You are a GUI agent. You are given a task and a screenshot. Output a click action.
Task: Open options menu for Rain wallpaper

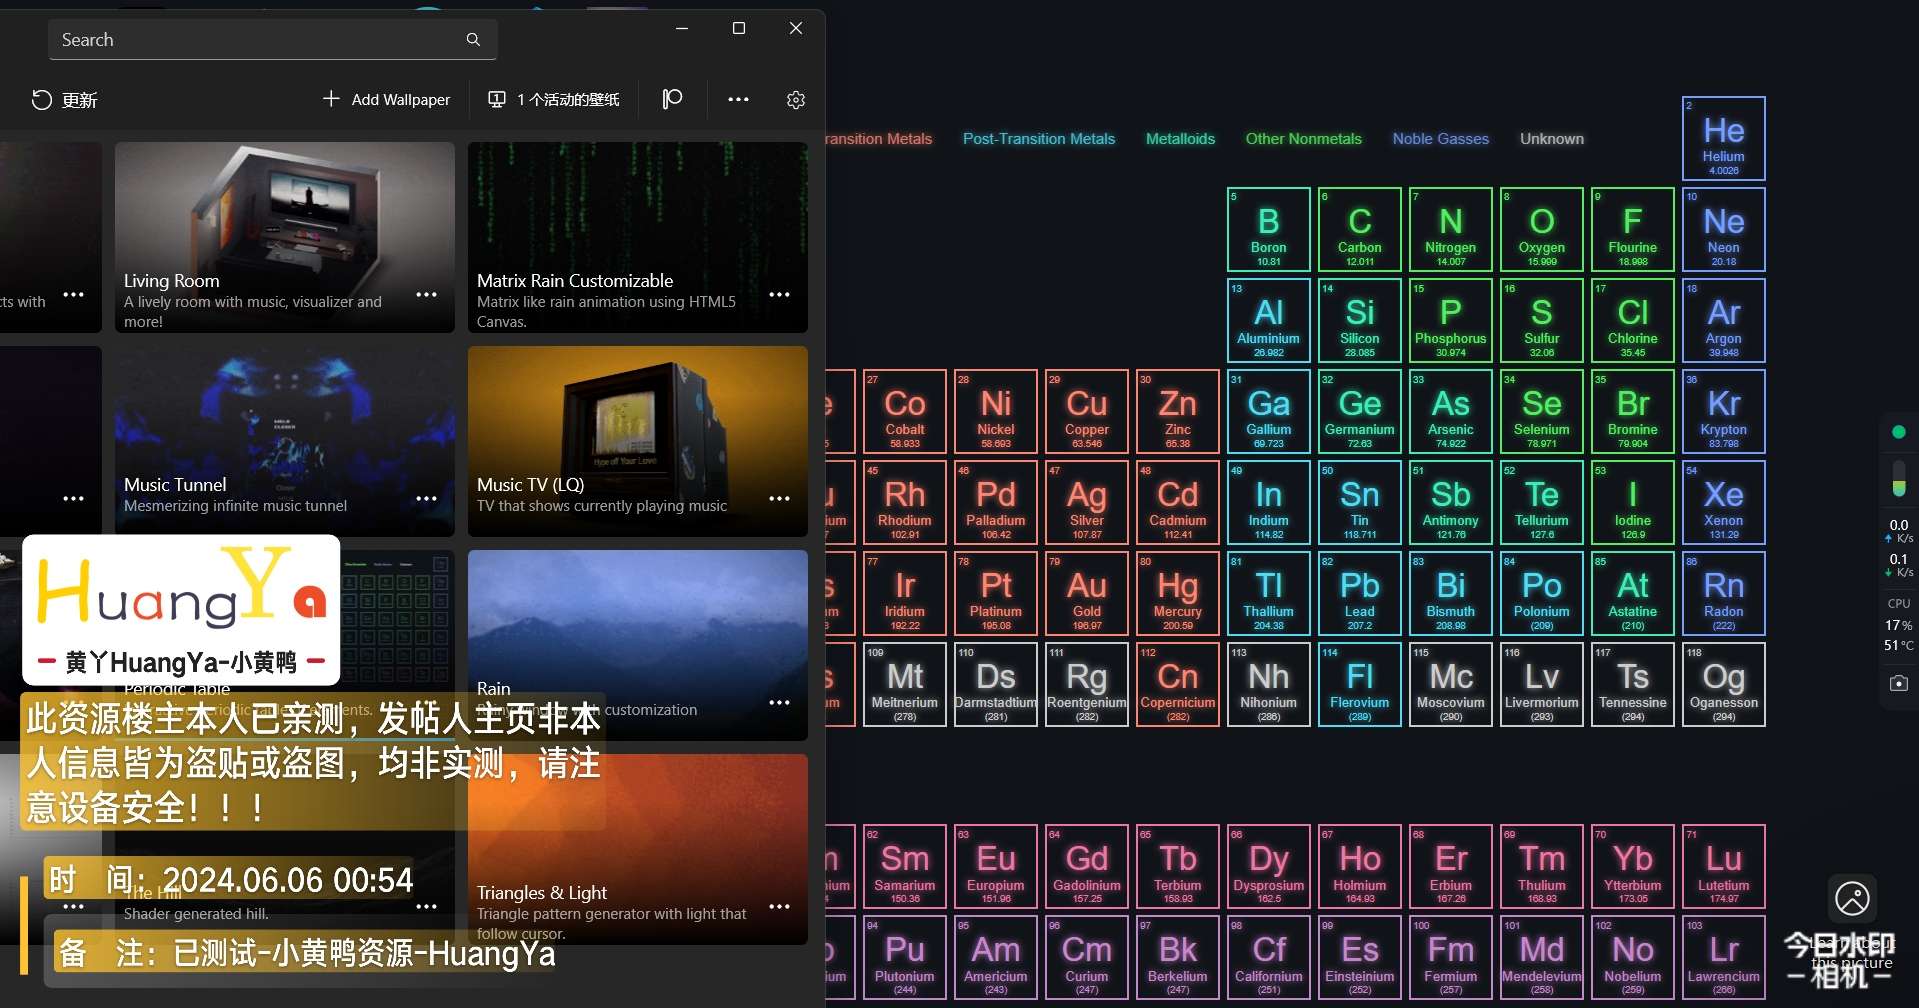pos(779,702)
